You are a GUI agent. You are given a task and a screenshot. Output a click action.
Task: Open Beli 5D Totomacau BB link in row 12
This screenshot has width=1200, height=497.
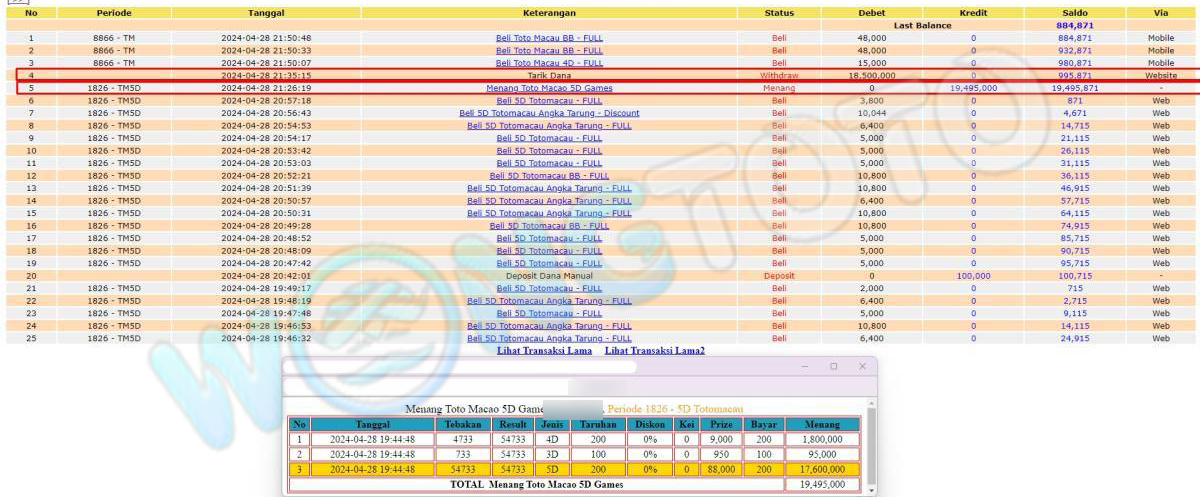tap(549, 176)
